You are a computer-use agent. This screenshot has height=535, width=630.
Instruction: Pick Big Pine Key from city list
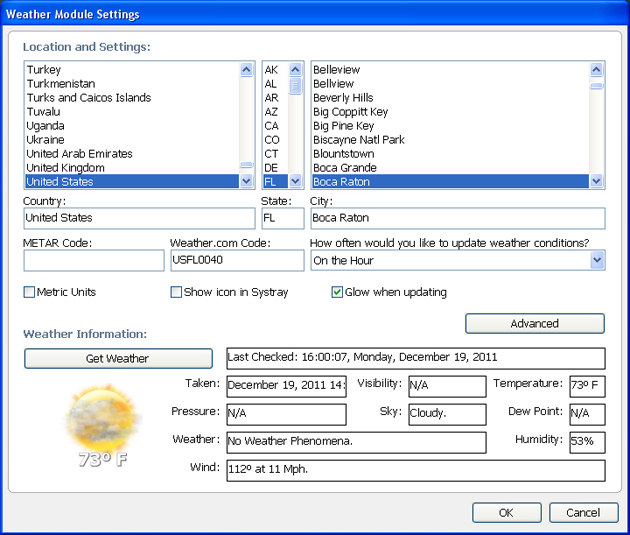tap(343, 126)
